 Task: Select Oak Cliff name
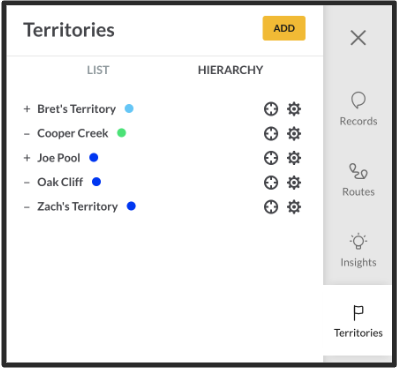pyautogui.click(x=60, y=182)
